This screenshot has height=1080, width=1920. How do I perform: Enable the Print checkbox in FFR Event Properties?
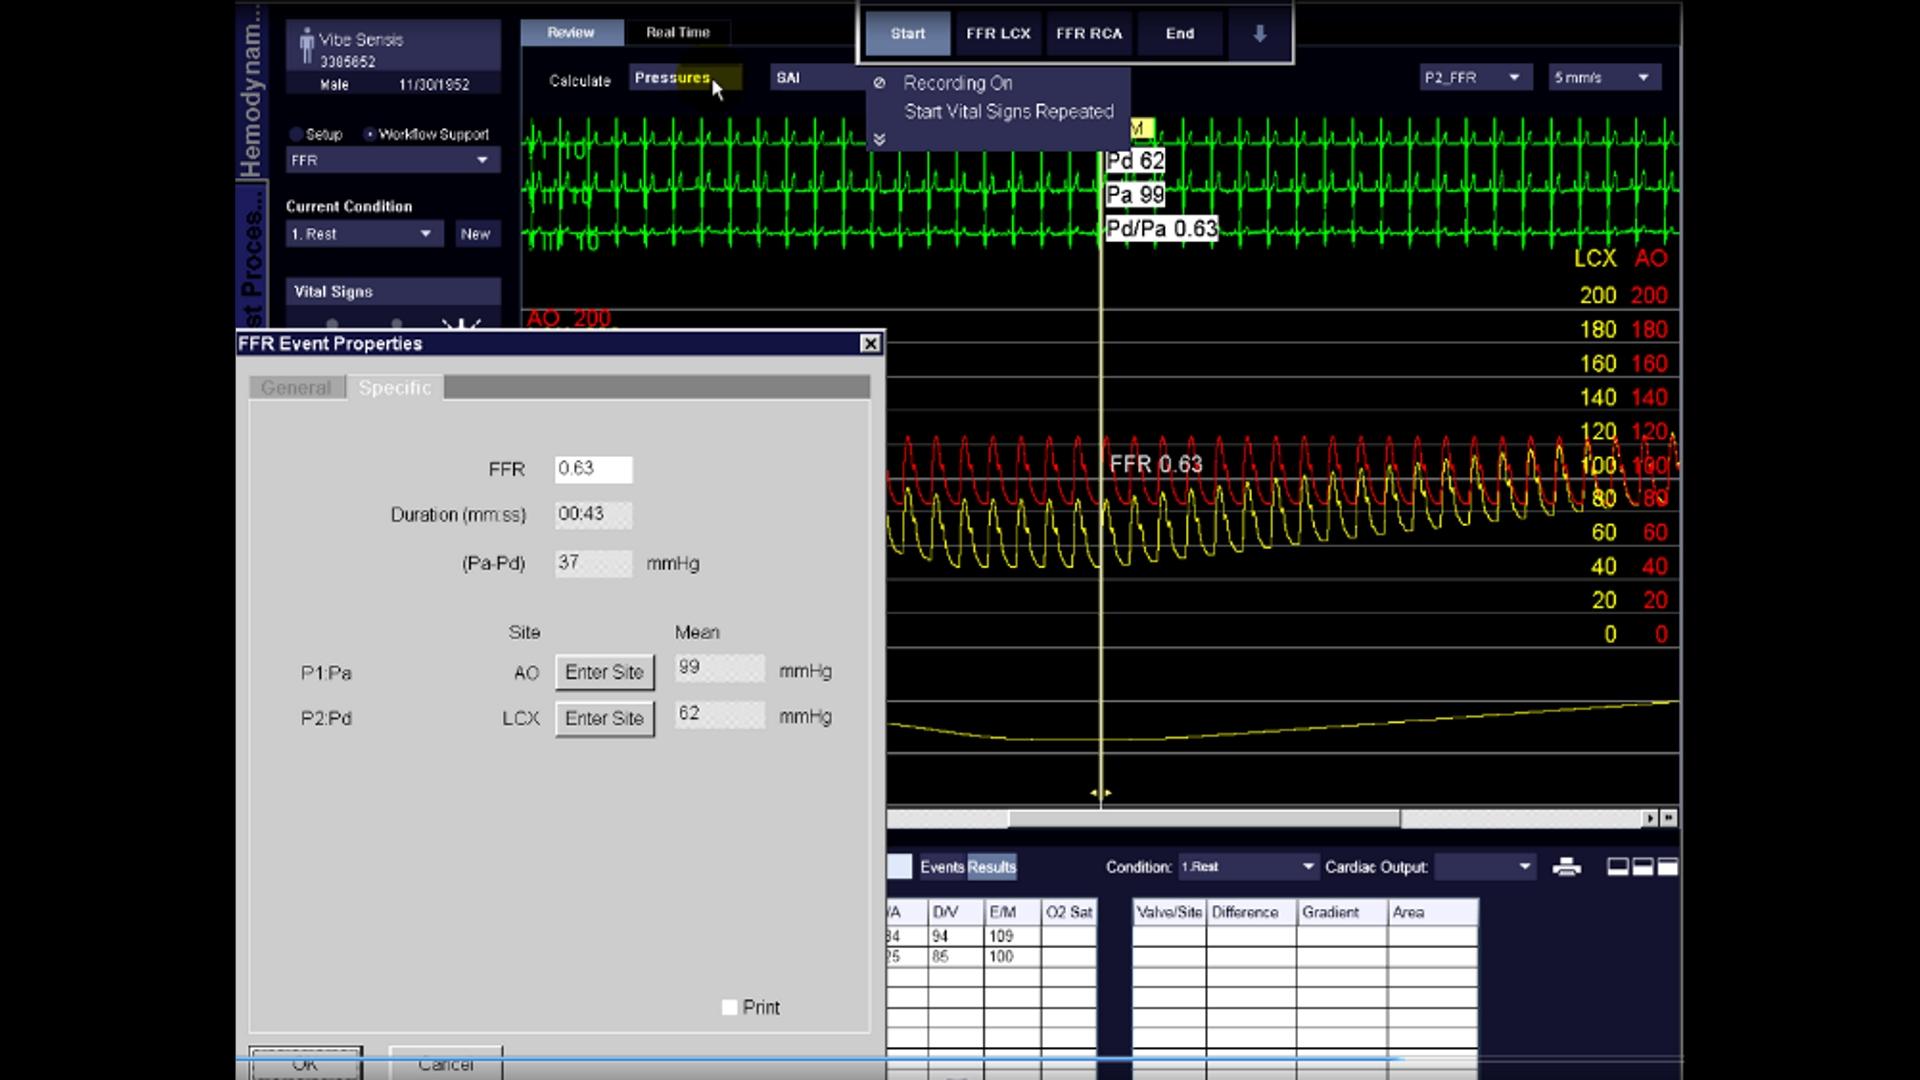[728, 1007]
